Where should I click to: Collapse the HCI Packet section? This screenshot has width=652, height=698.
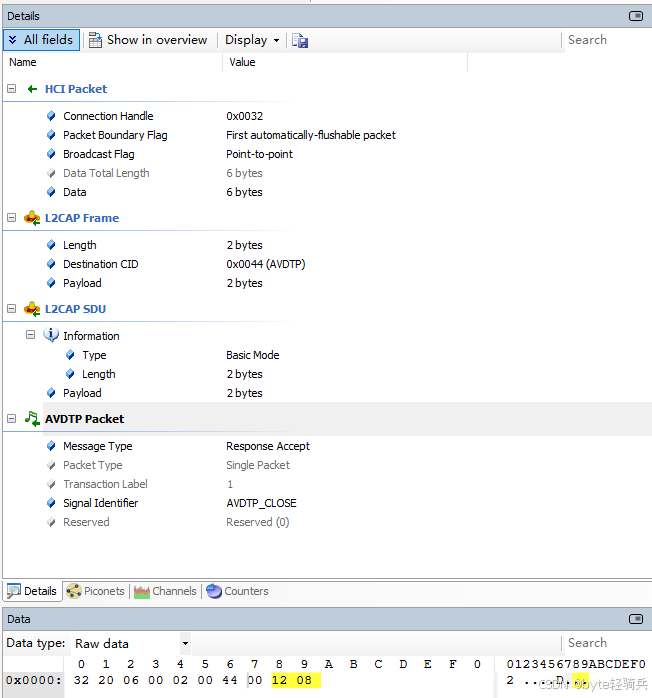(x=12, y=89)
